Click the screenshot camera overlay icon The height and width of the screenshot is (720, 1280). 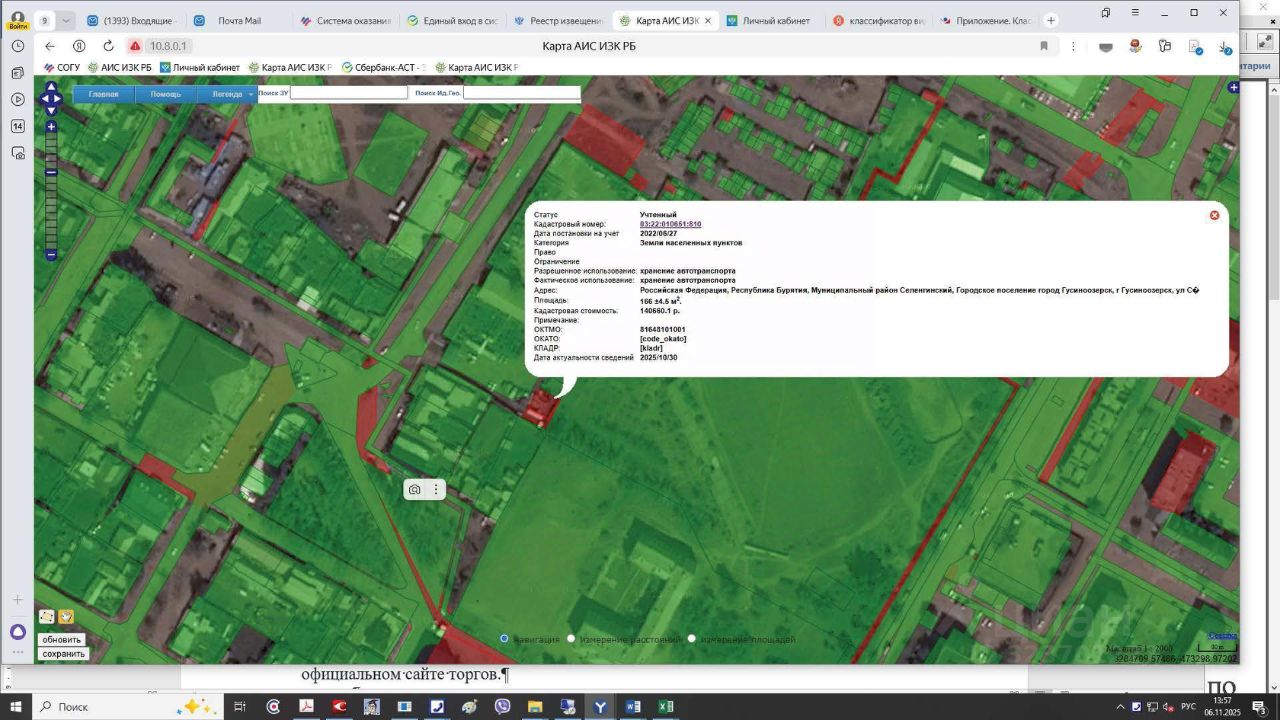tap(414, 490)
